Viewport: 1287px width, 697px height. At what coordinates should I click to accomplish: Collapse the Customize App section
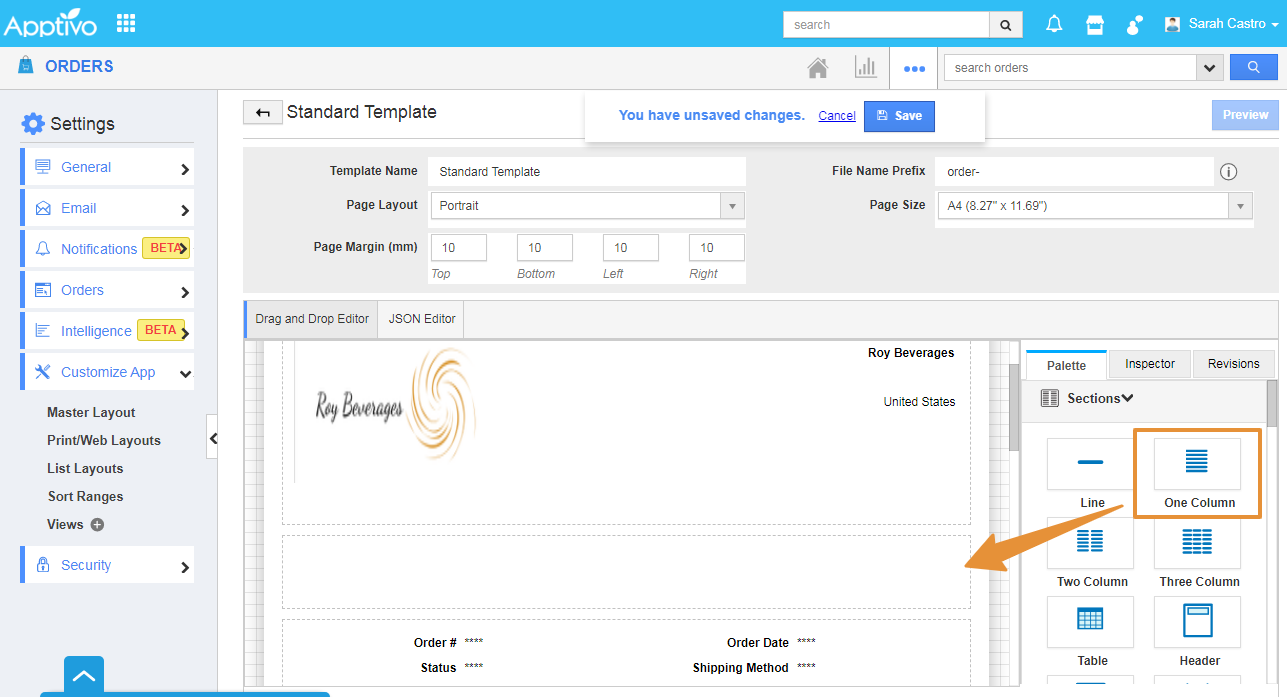[107, 372]
